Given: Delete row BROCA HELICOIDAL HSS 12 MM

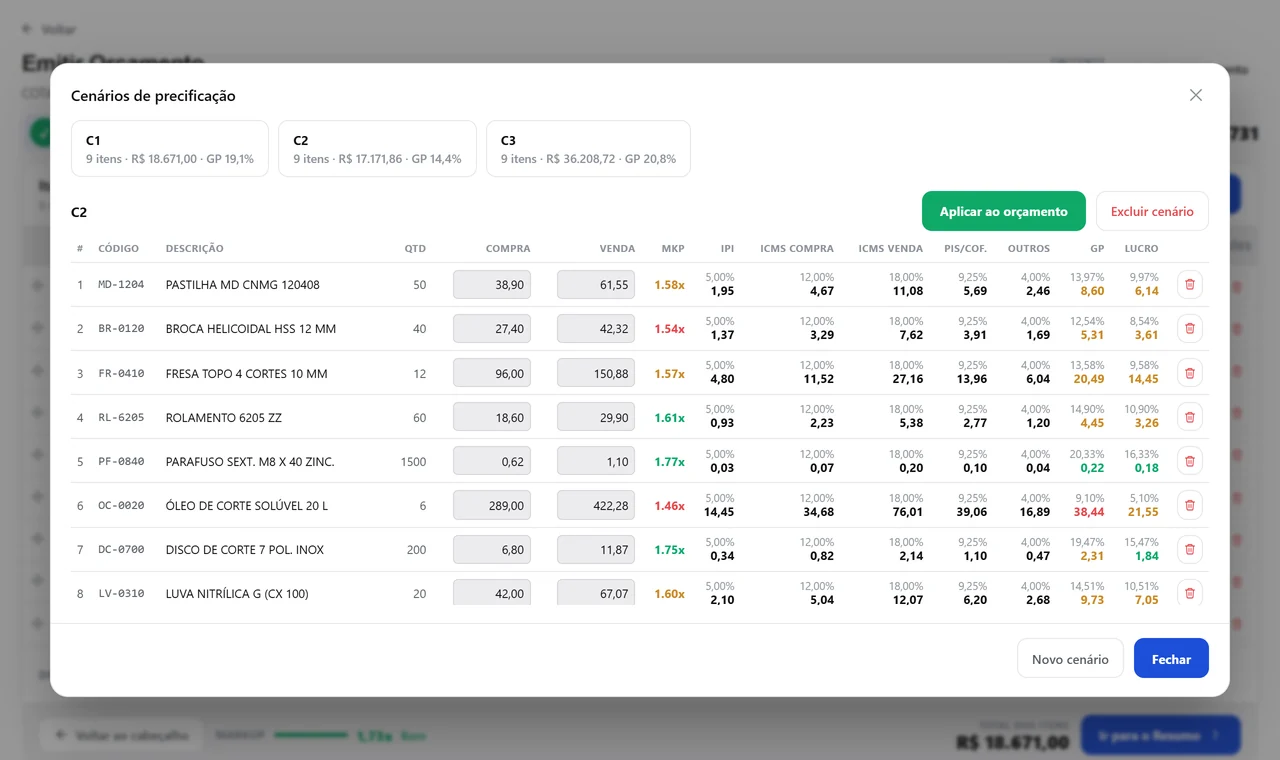Looking at the screenshot, I should pos(1190,329).
